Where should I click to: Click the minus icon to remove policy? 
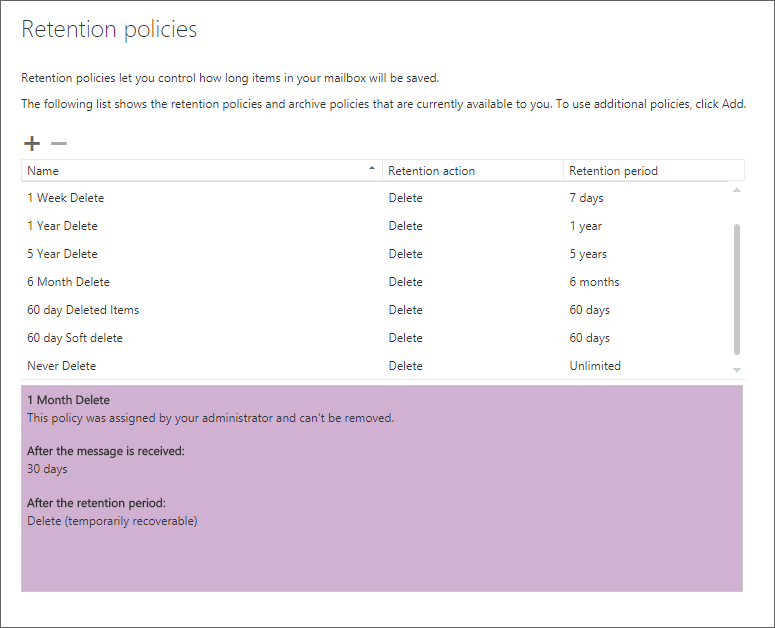pyautogui.click(x=59, y=144)
